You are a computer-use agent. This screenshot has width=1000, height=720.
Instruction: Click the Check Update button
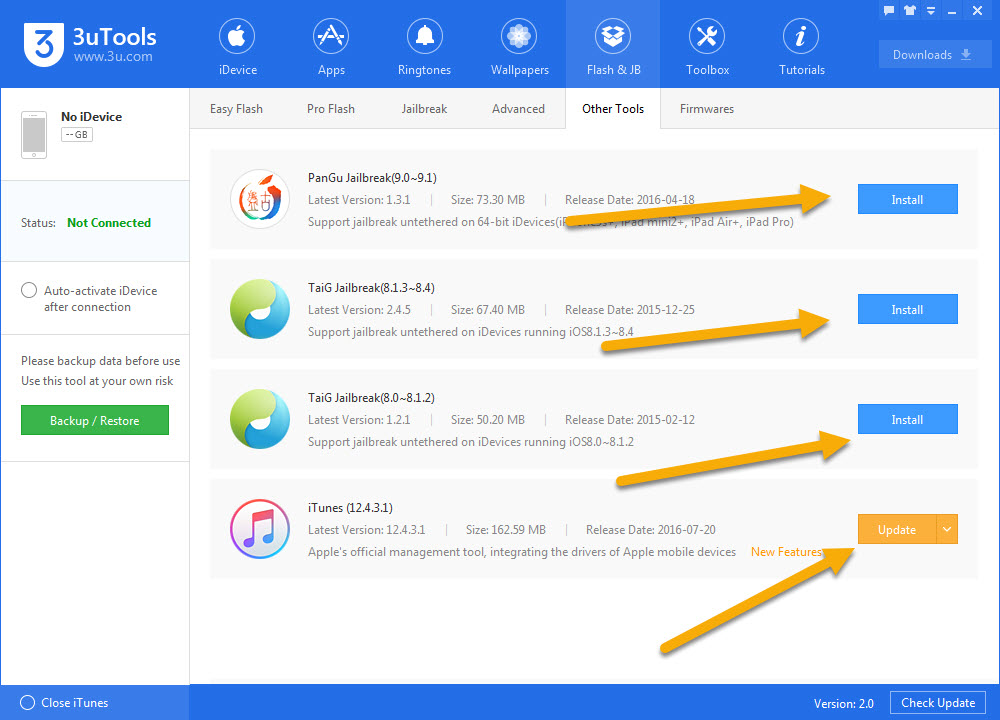pyautogui.click(x=938, y=702)
